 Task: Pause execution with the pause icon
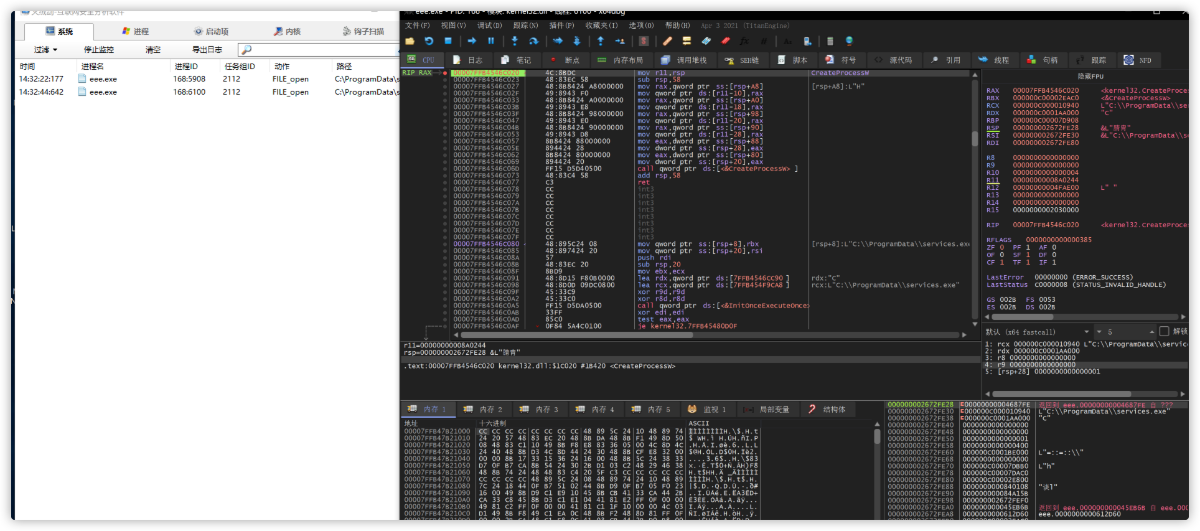[x=490, y=41]
